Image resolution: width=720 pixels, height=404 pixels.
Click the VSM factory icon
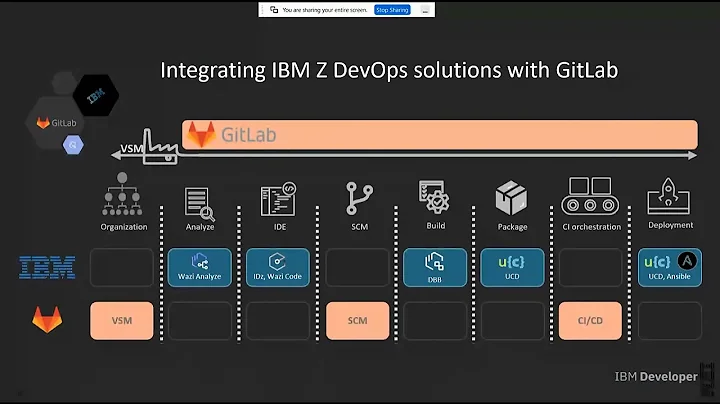coord(160,146)
